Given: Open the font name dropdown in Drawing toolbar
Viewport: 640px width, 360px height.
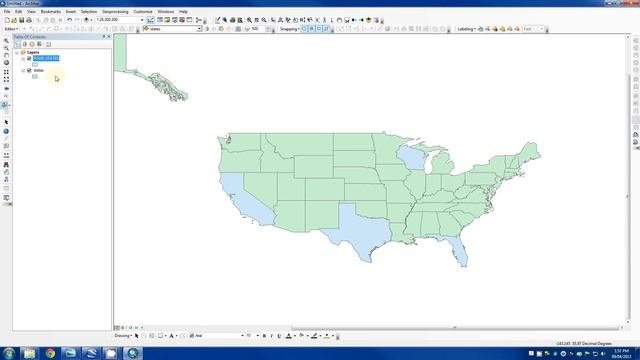Looking at the screenshot, I should pos(242,336).
